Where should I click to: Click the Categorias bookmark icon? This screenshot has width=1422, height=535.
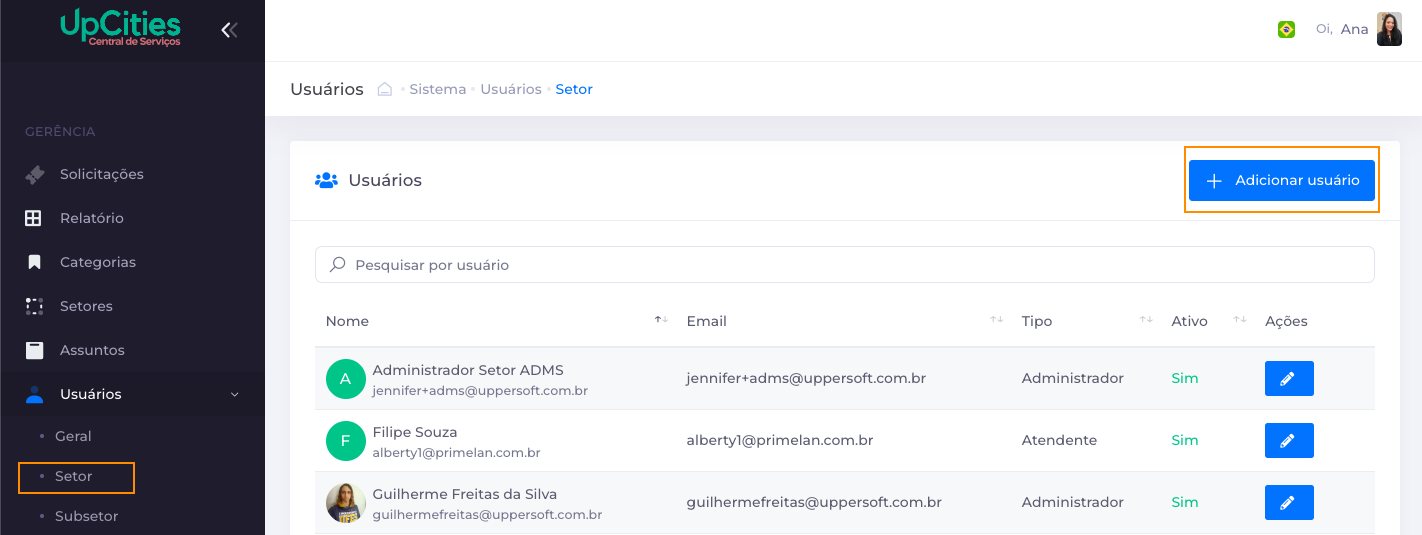pos(34,262)
